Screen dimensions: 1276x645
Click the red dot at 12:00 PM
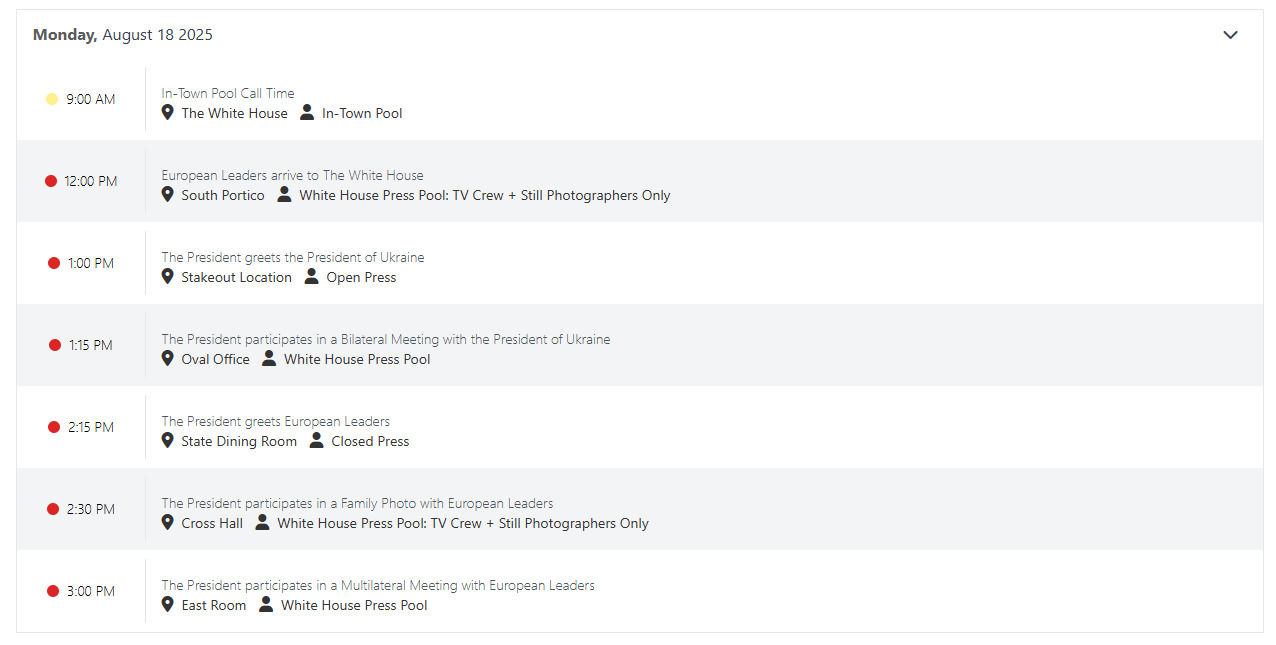(x=51, y=181)
